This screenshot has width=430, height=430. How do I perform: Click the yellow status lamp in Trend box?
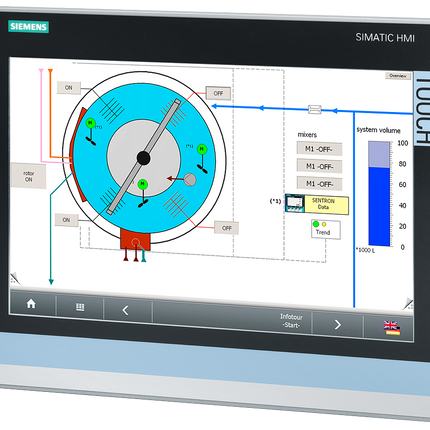(x=324, y=224)
